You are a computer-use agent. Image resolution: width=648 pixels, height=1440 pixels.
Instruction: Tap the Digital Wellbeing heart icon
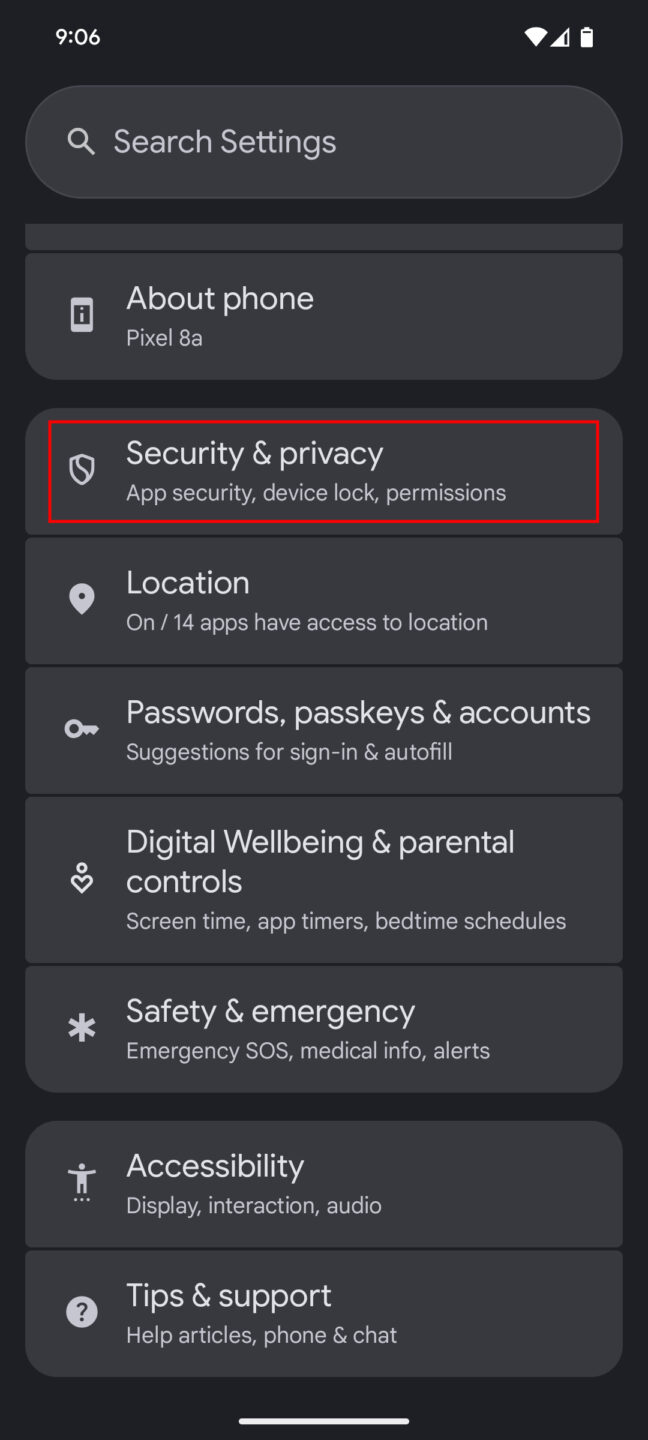point(81,879)
